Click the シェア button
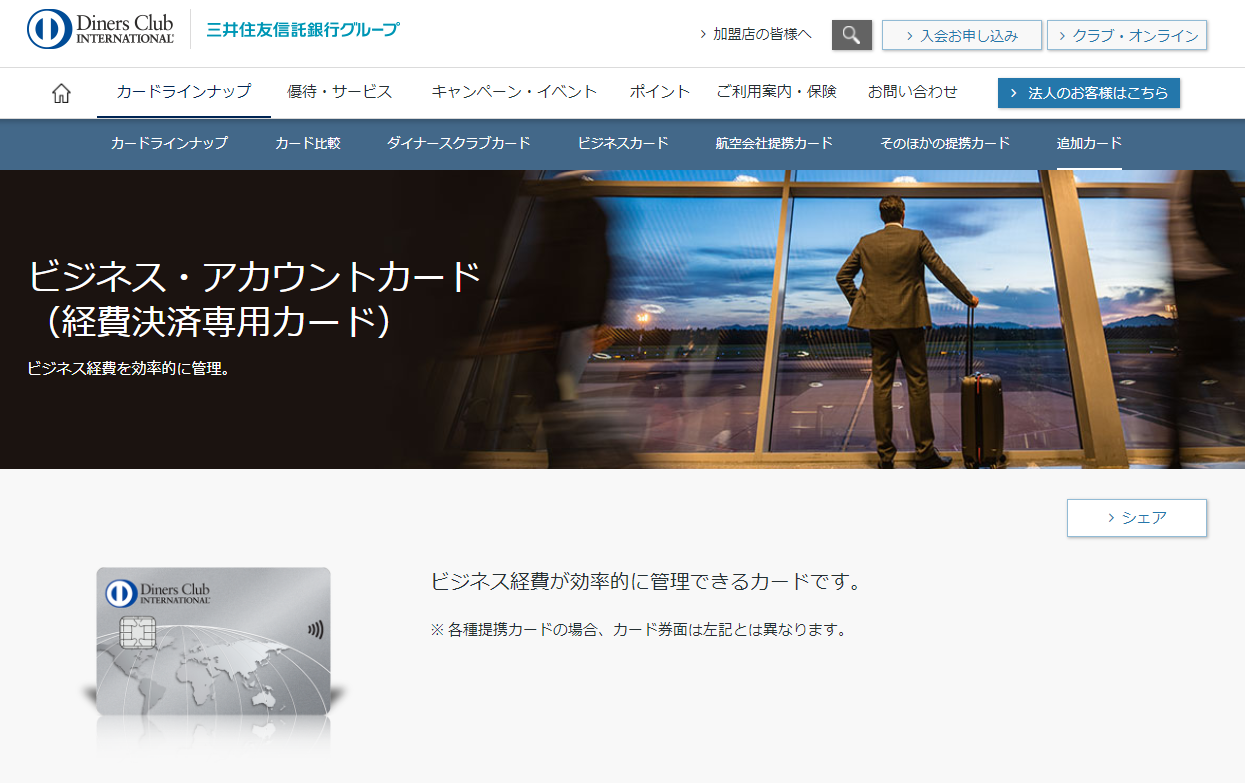This screenshot has width=1245, height=783. 1137,518
